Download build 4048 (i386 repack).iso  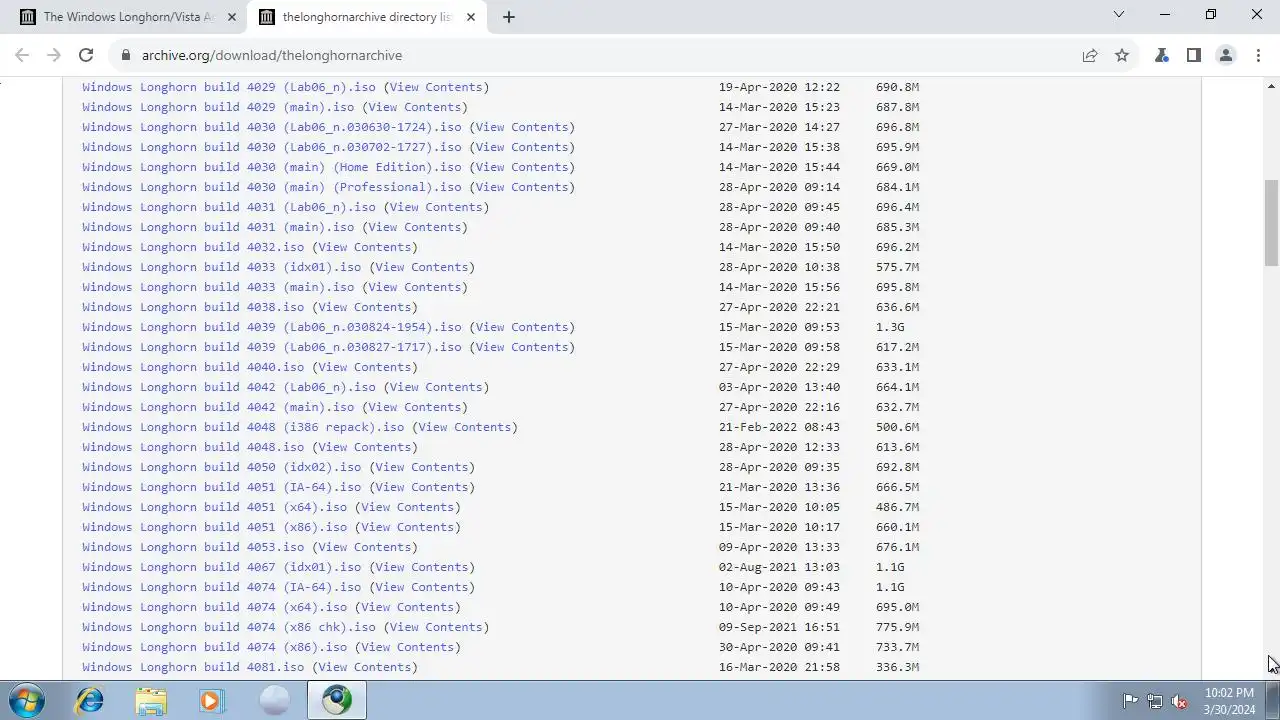243,427
